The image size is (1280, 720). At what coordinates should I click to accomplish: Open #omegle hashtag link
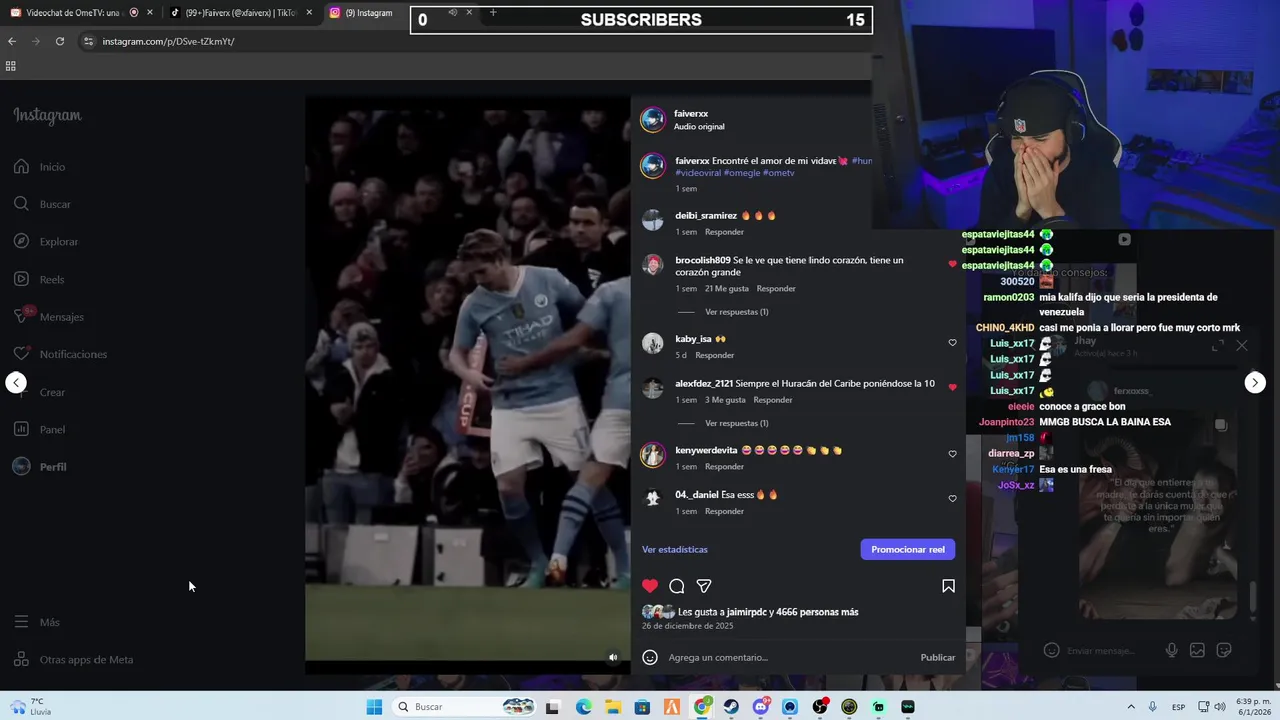(x=742, y=173)
